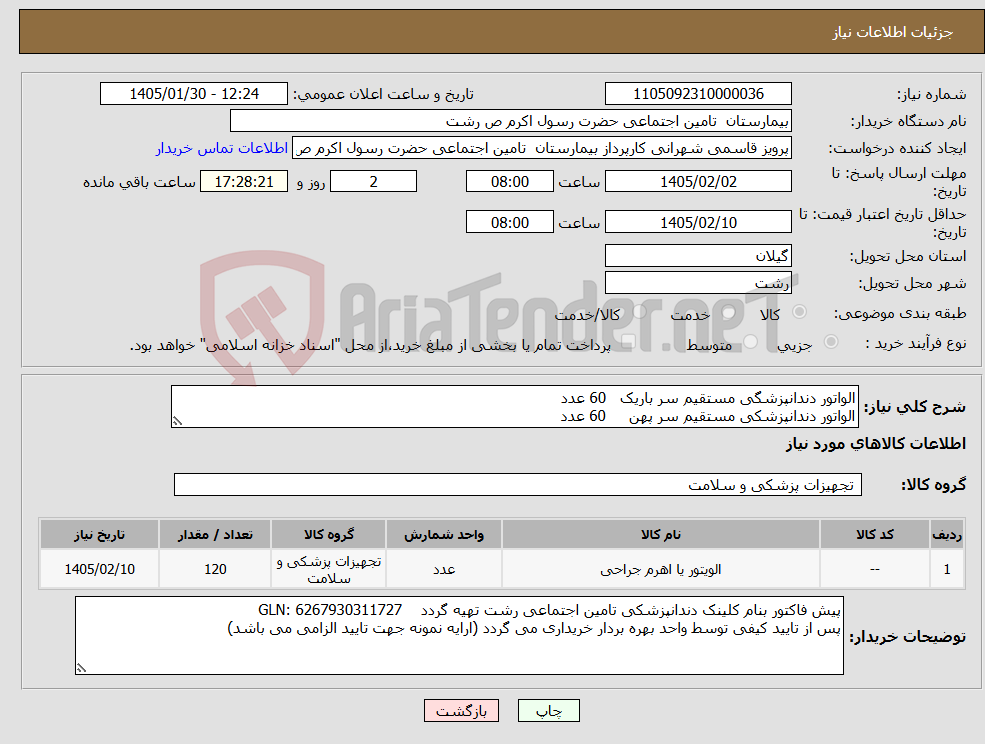
Task: Click the remaining days field showing 2
Action: pos(373,182)
